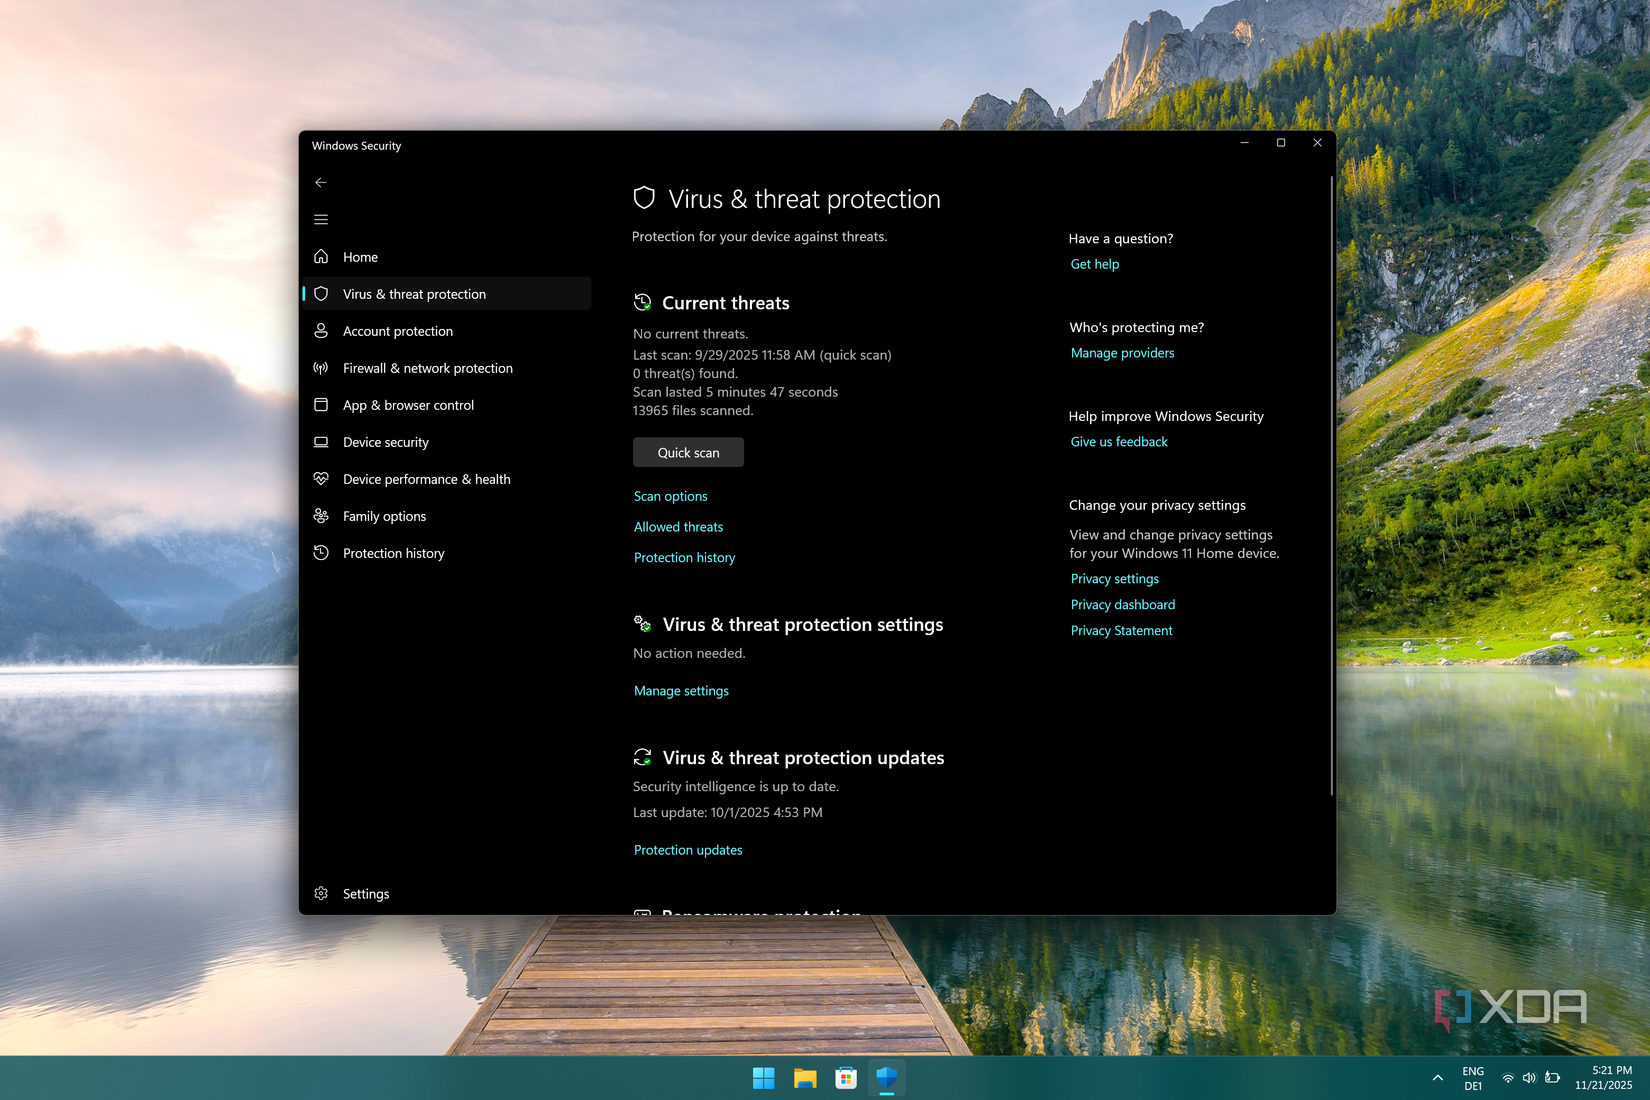The image size is (1650, 1100).
Task: Click the battery tray icon
Action: point(1552,1078)
